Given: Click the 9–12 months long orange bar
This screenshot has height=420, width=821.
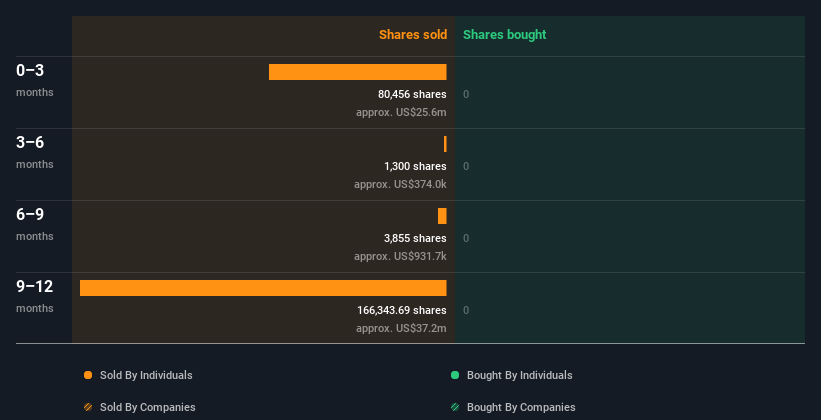Looking at the screenshot, I should [x=263, y=288].
